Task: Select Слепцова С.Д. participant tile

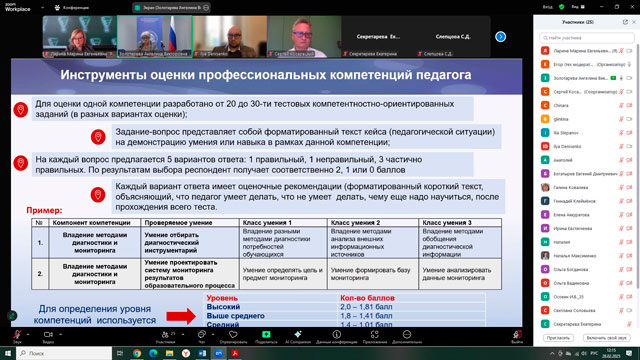Action: pos(453,36)
